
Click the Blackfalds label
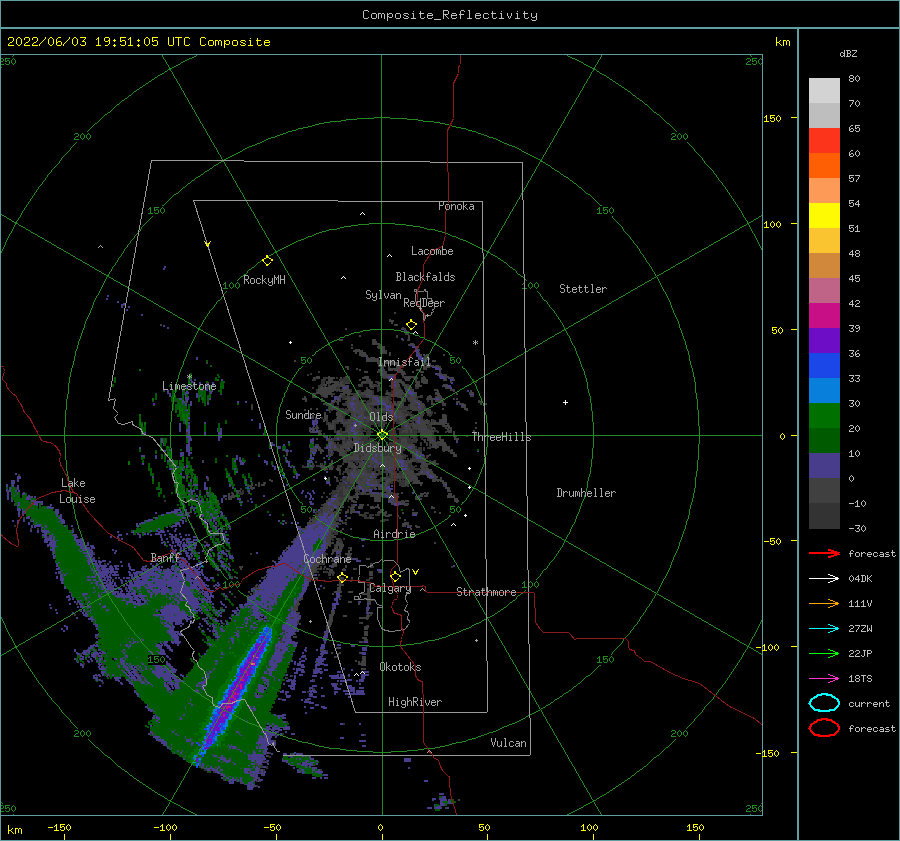(x=425, y=277)
